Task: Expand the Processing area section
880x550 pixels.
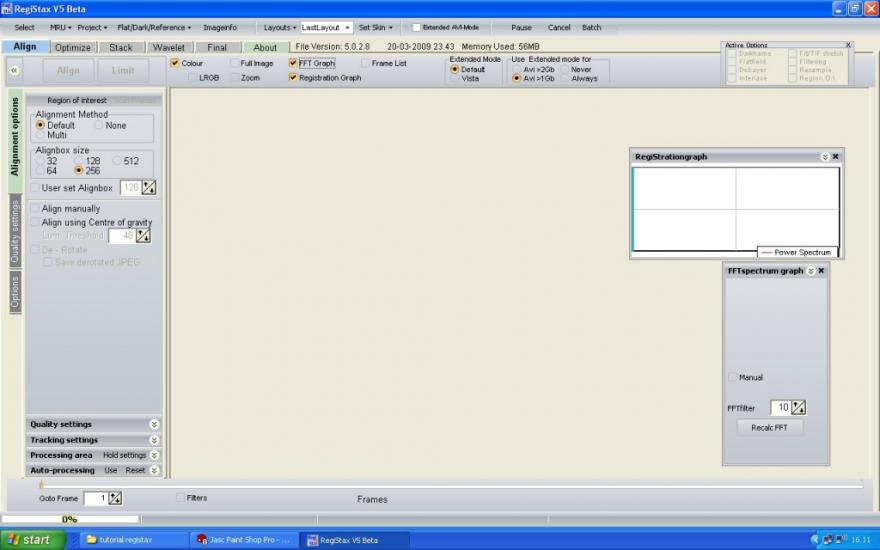Action: [154, 455]
